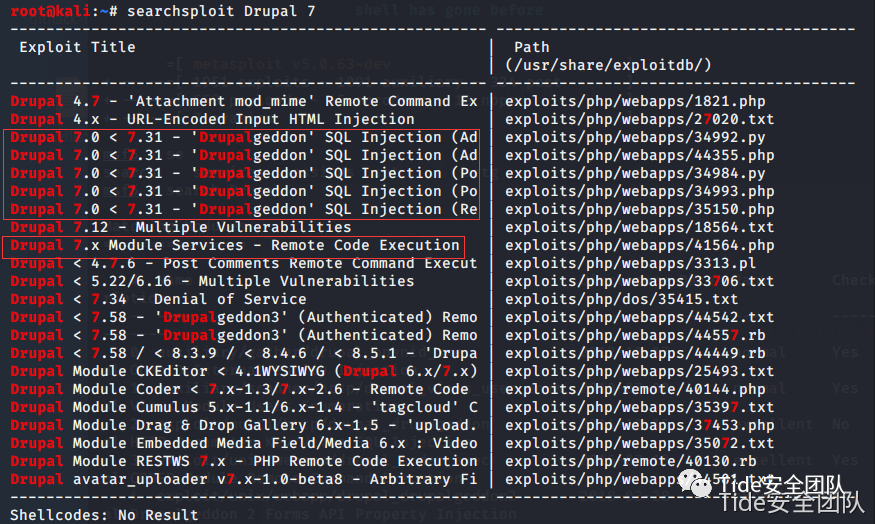
Task: Click the 'root@kali' prompt text
Action: [51, 11]
